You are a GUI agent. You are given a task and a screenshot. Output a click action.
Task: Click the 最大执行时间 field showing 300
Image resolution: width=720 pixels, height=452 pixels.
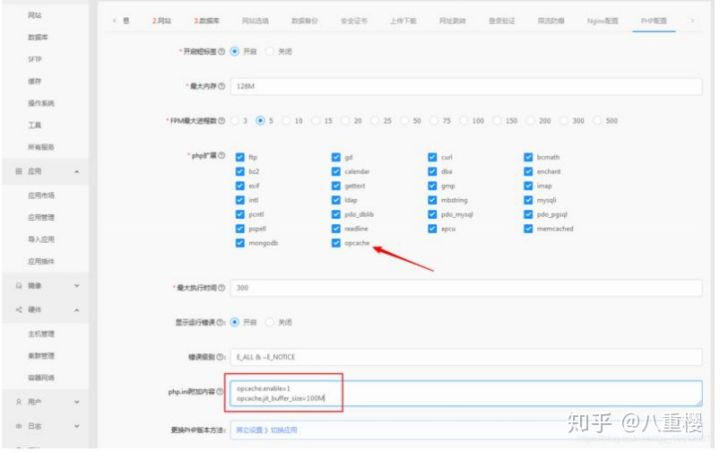[466, 288]
